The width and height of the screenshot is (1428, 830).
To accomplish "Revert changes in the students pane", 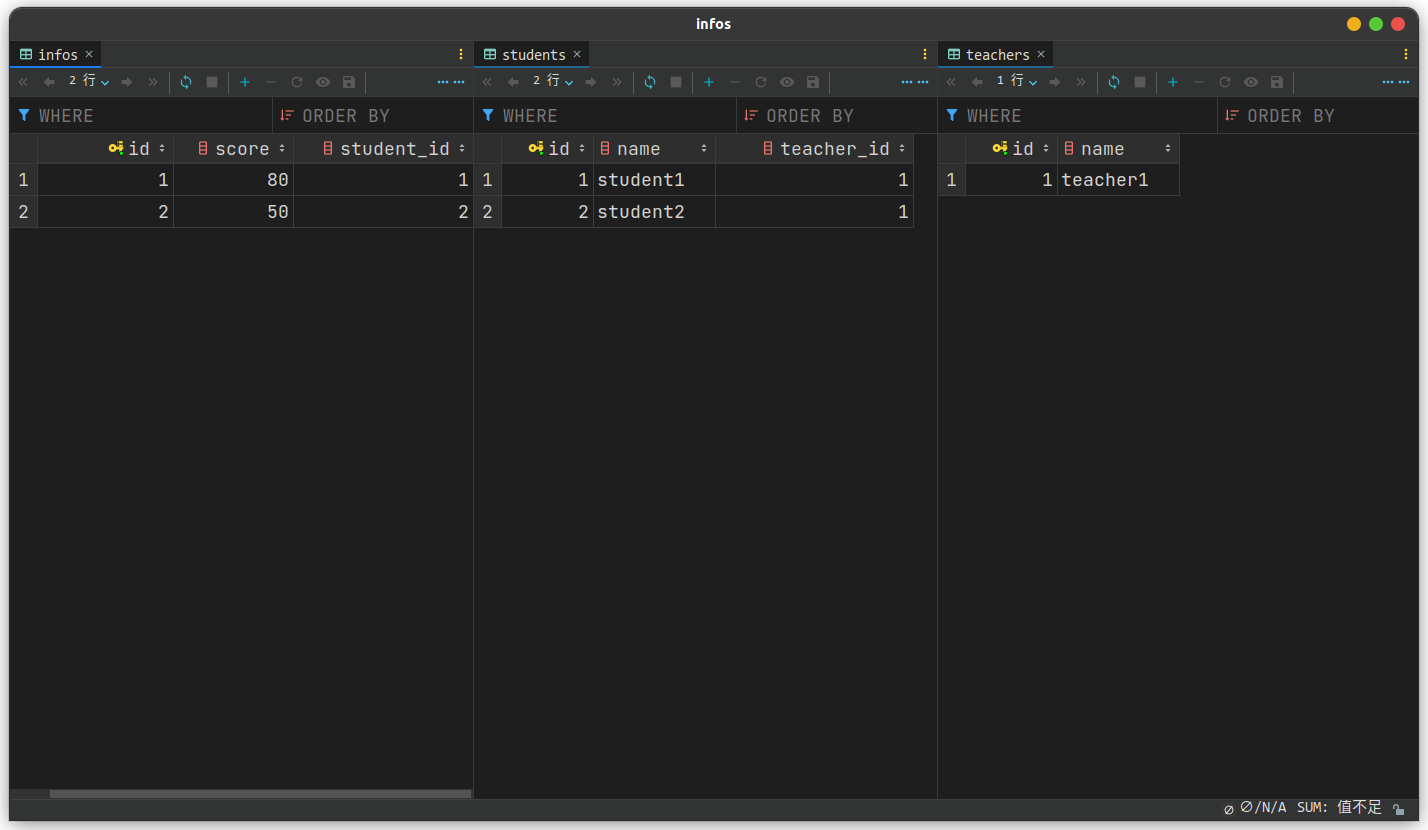I will pos(761,82).
